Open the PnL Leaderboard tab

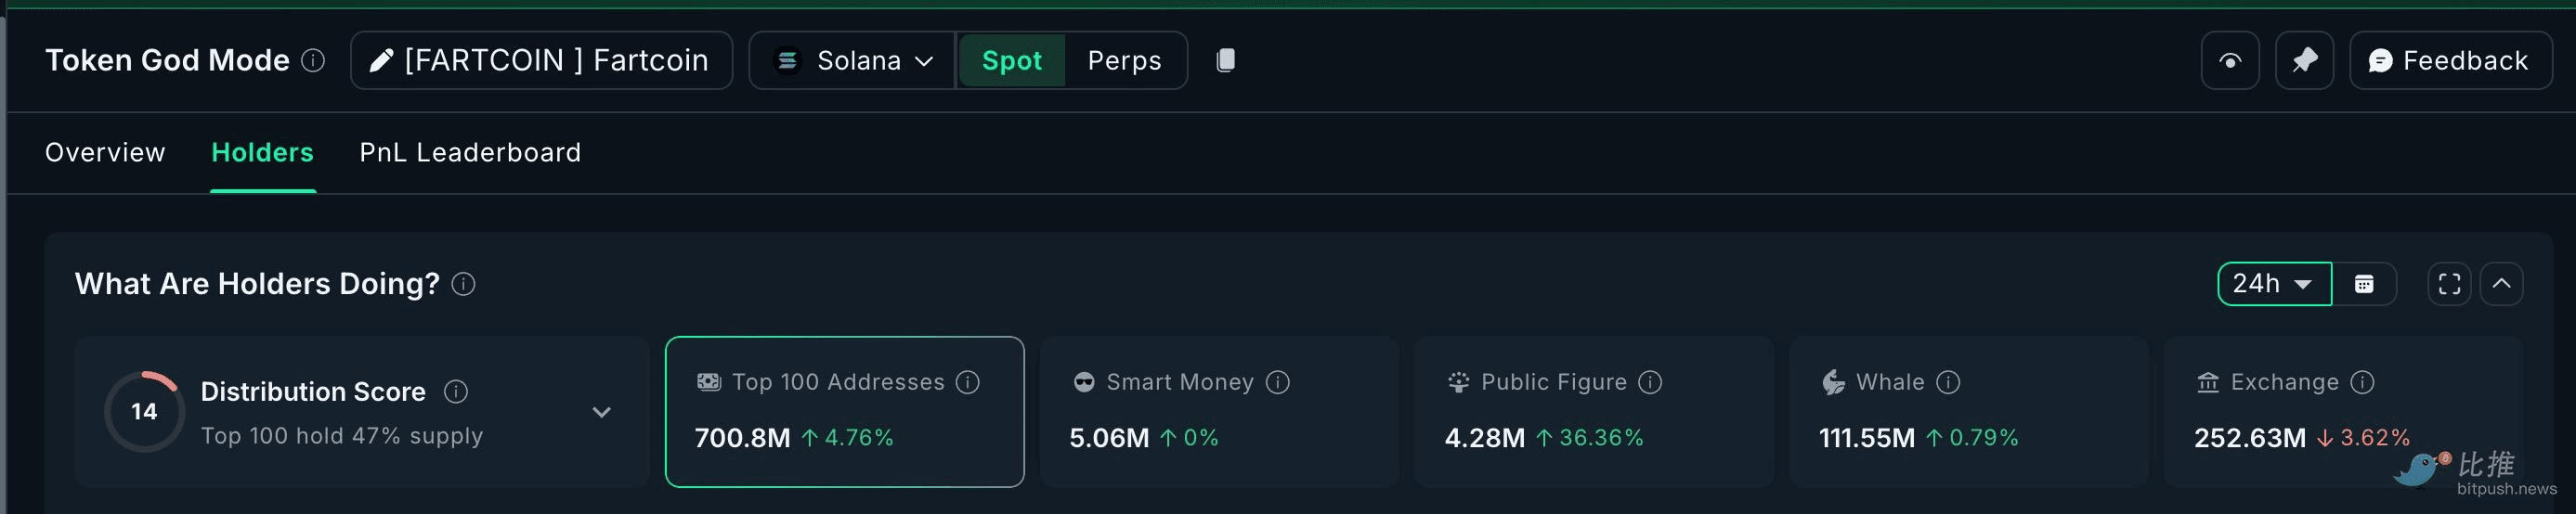[x=470, y=153]
